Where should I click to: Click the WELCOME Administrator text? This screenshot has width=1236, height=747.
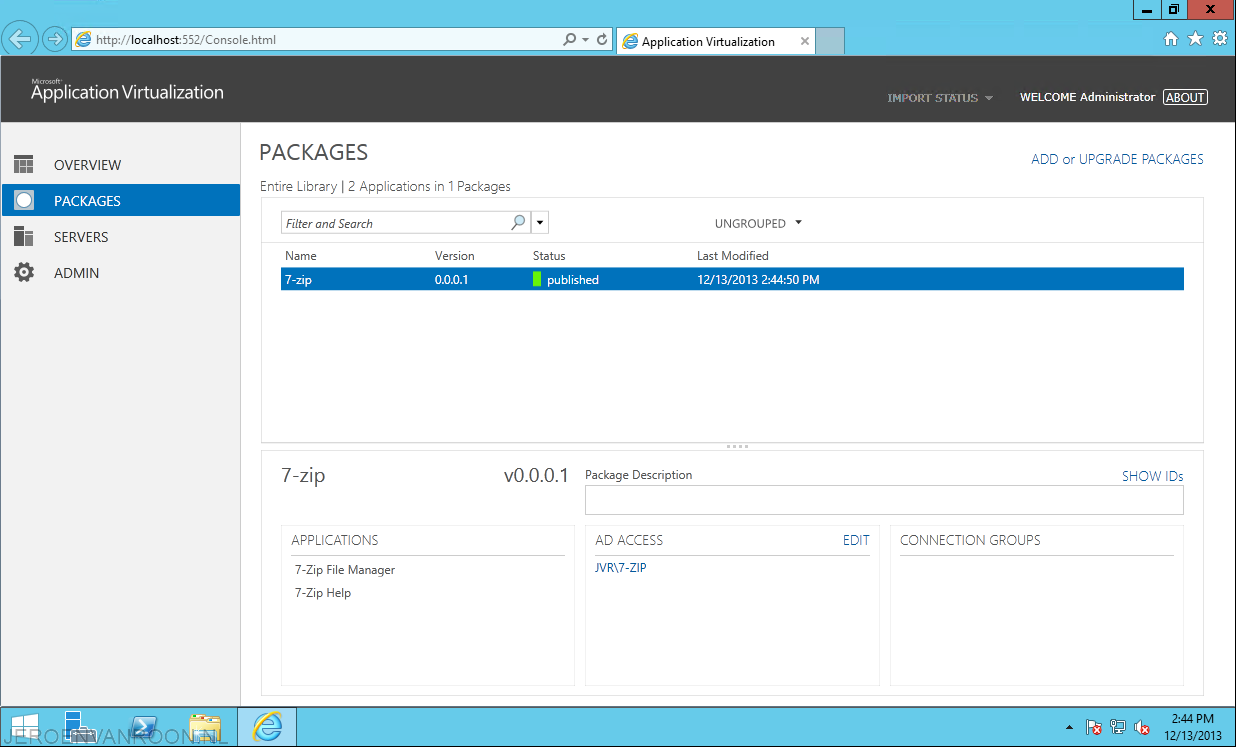[1087, 97]
